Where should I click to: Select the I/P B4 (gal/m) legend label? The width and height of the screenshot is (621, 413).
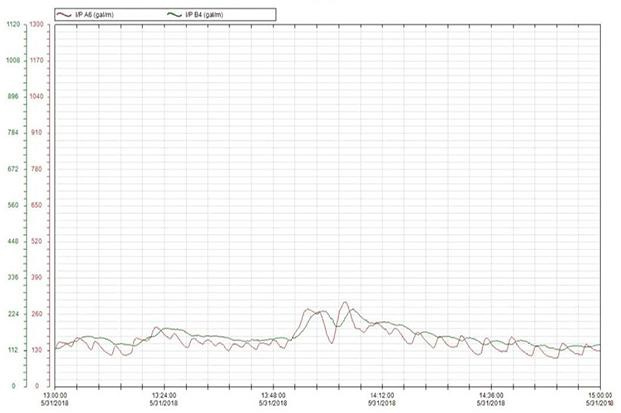pyautogui.click(x=204, y=15)
